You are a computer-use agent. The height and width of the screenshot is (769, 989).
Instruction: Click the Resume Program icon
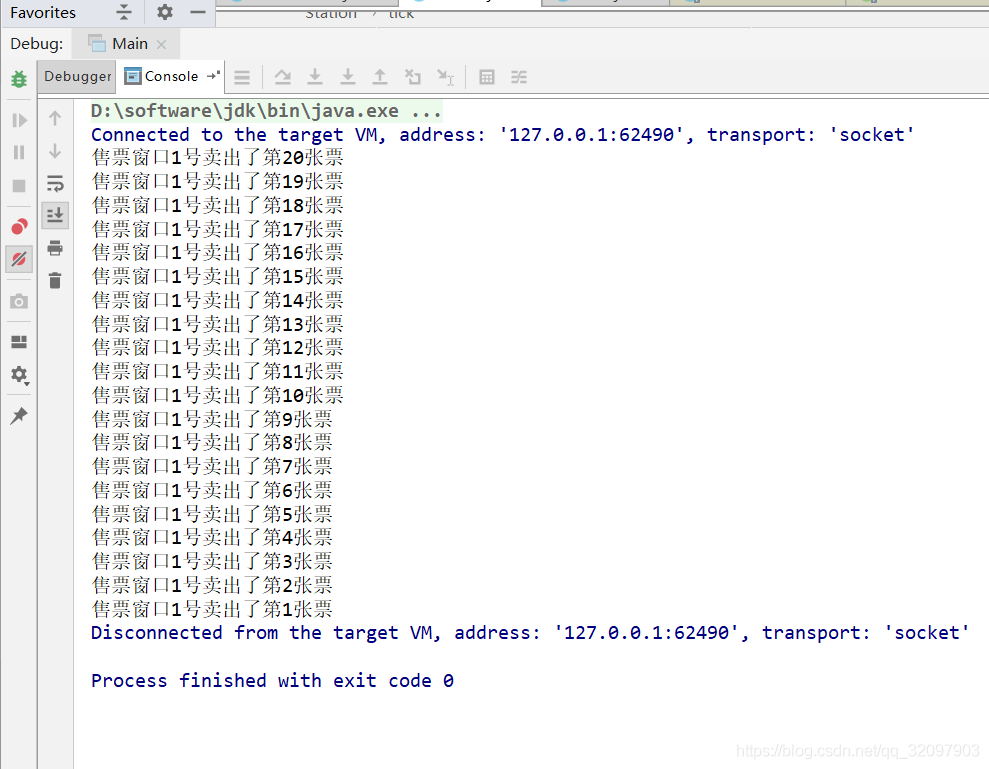[x=19, y=120]
